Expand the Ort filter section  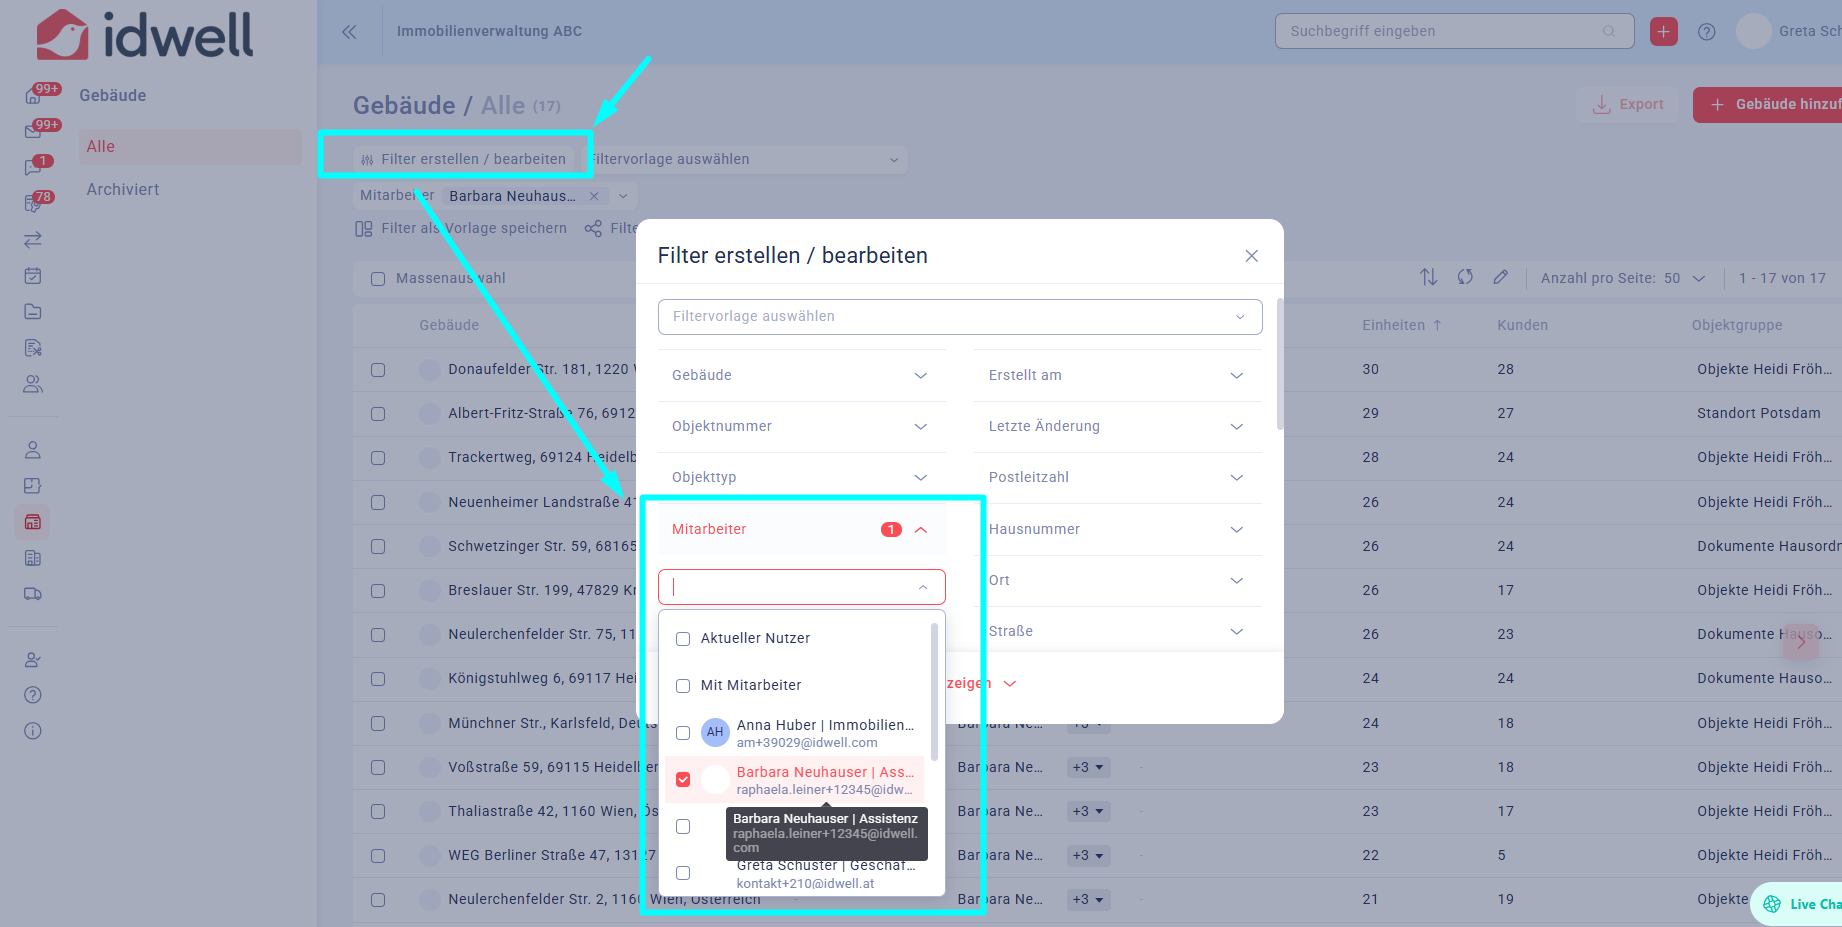coord(1117,580)
